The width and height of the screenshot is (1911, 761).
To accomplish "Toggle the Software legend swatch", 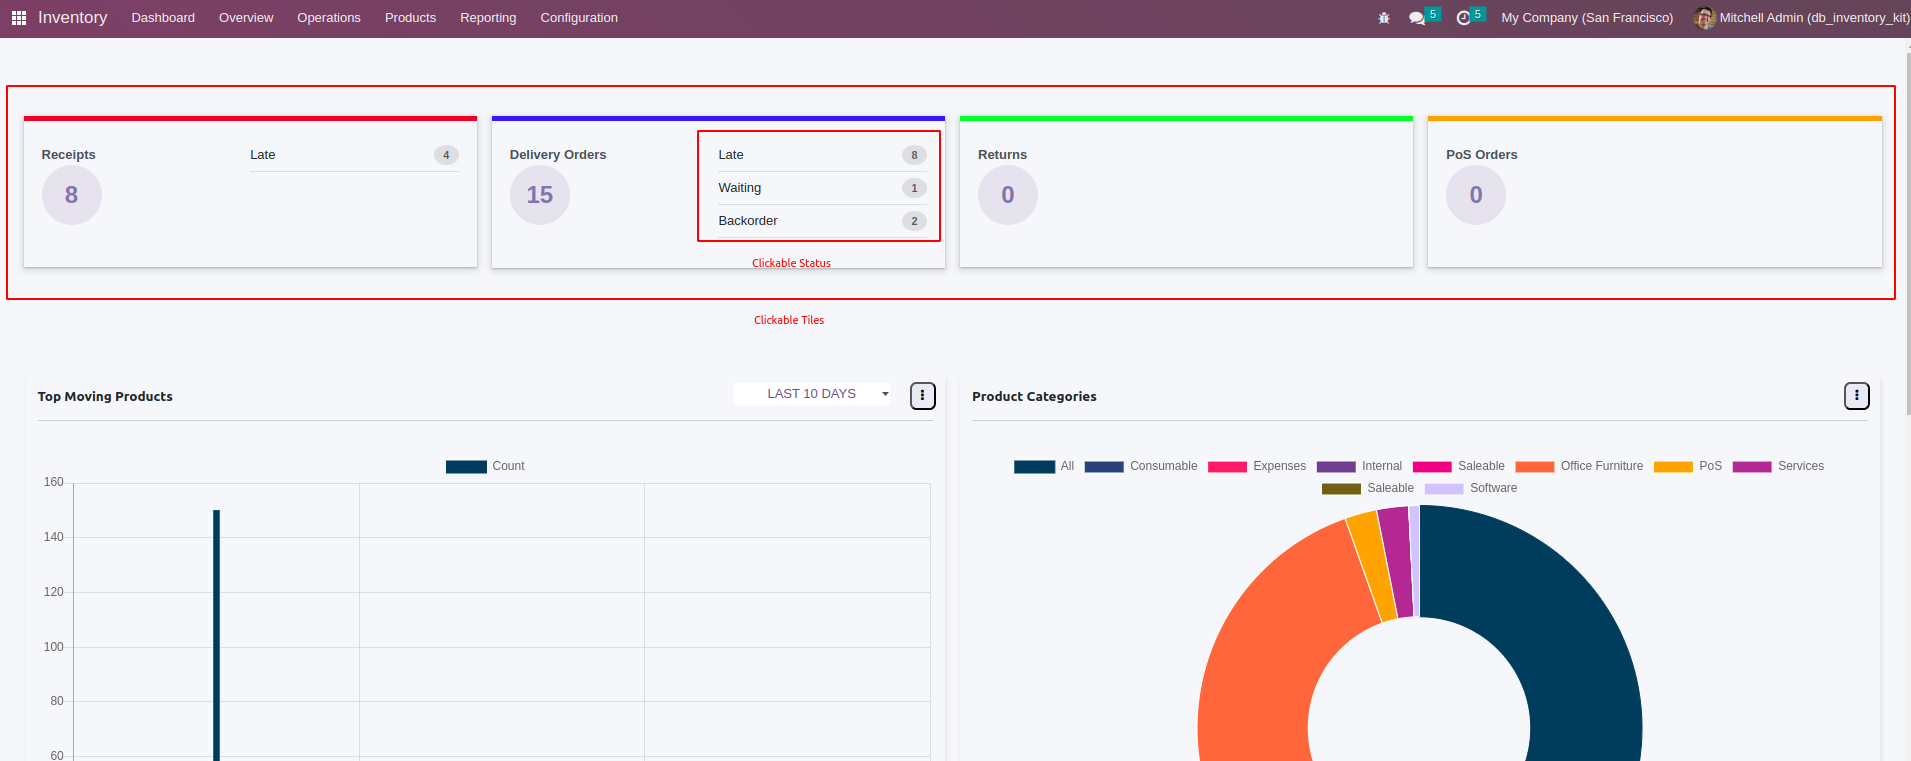I will [1444, 489].
